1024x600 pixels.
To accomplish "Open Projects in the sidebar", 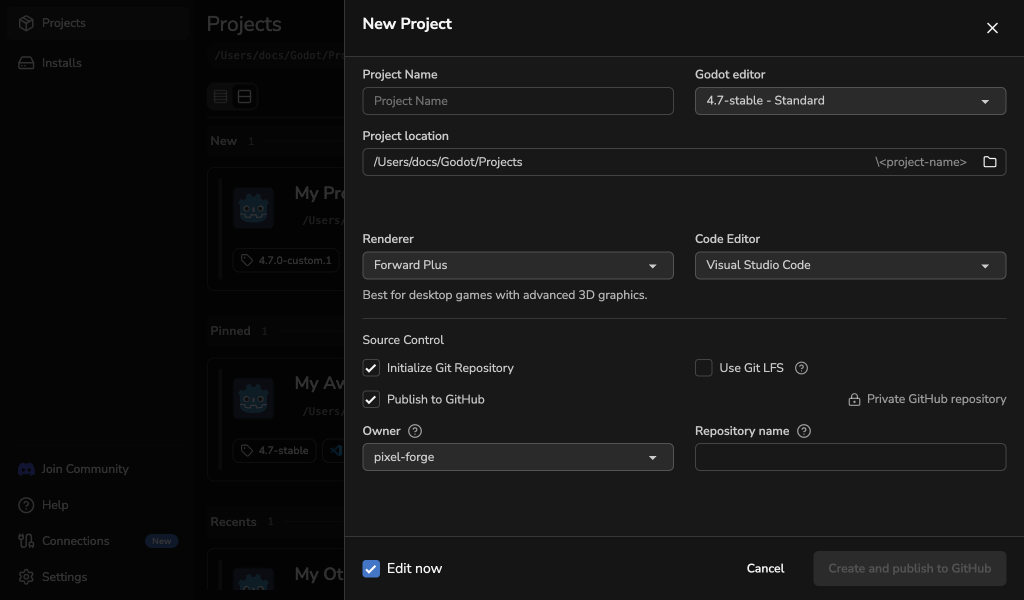I will (x=98, y=23).
